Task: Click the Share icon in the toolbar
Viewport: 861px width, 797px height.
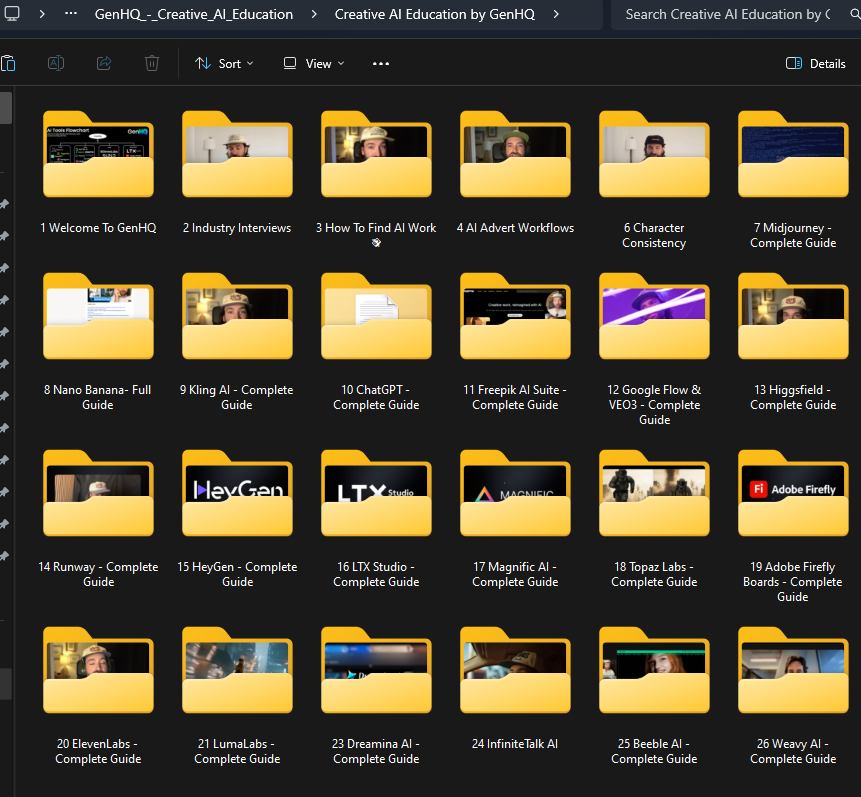Action: pyautogui.click(x=104, y=63)
